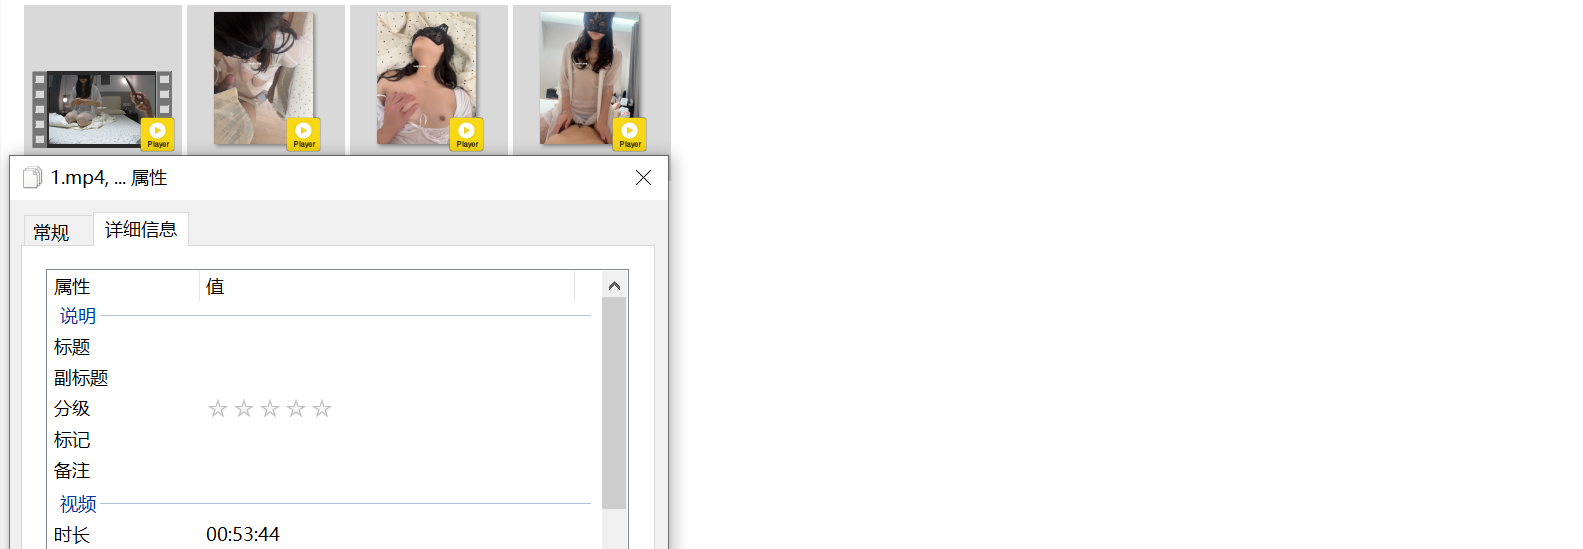Close the 属性 properties dialog

[643, 177]
